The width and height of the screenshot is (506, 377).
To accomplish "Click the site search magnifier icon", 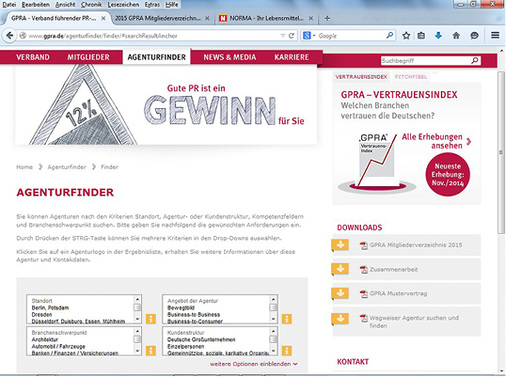I will tap(475, 60).
